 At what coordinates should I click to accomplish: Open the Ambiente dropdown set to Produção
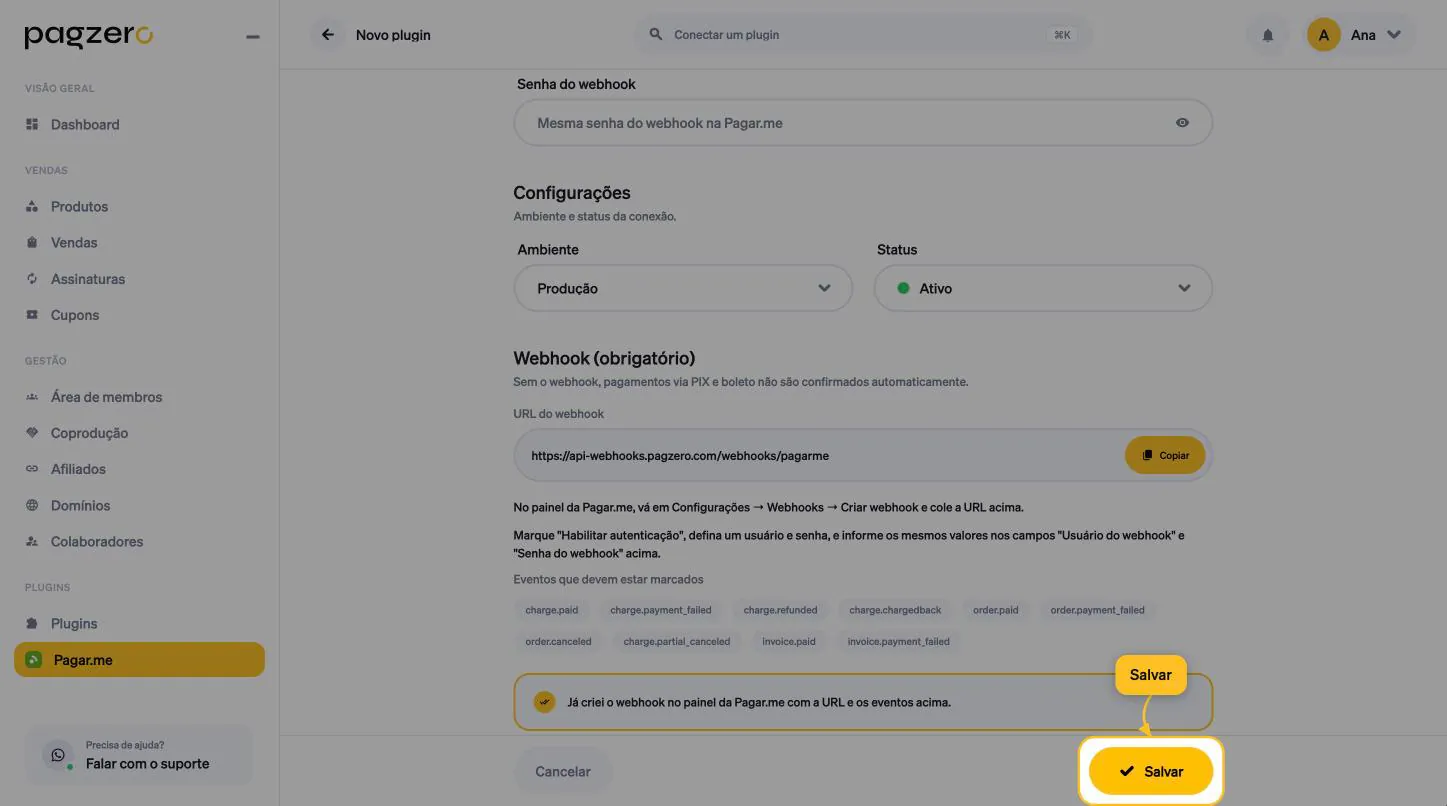click(683, 288)
